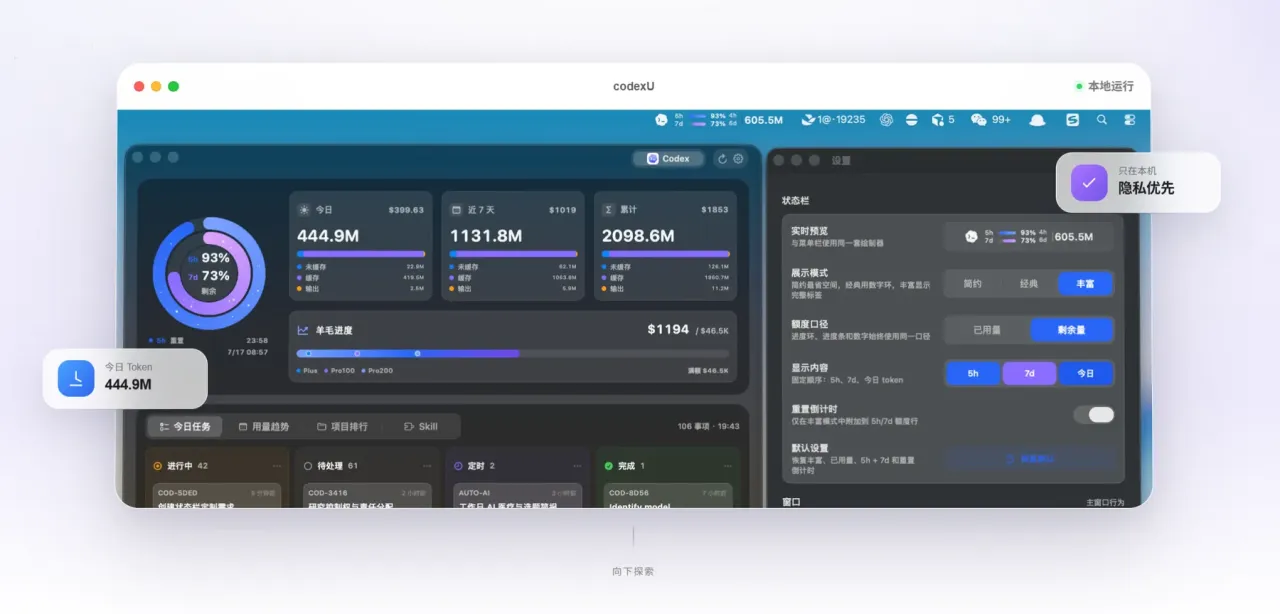Click the 5h/7d remaining quota ring

[209, 274]
